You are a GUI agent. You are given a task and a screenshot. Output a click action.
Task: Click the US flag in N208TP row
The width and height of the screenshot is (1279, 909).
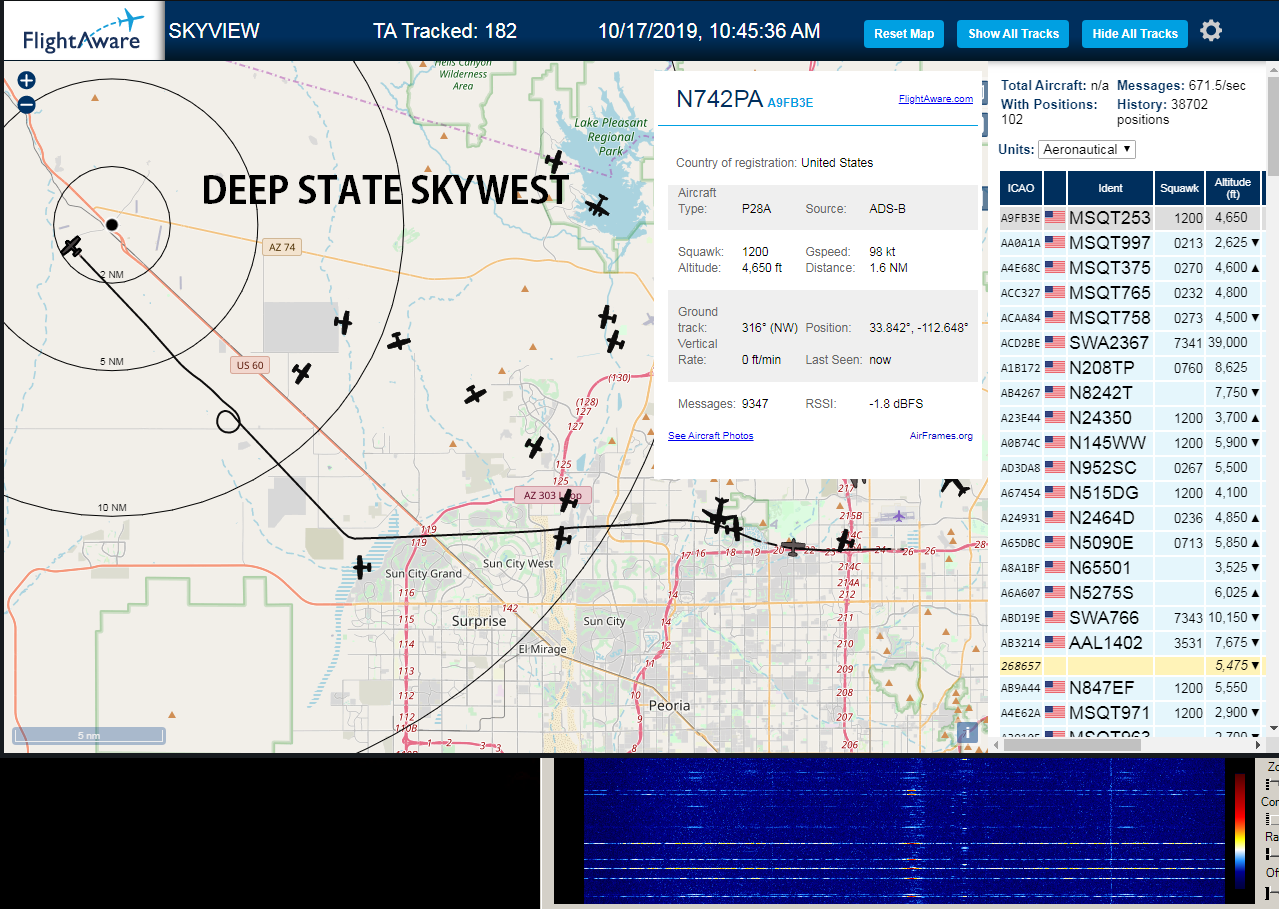click(1055, 368)
